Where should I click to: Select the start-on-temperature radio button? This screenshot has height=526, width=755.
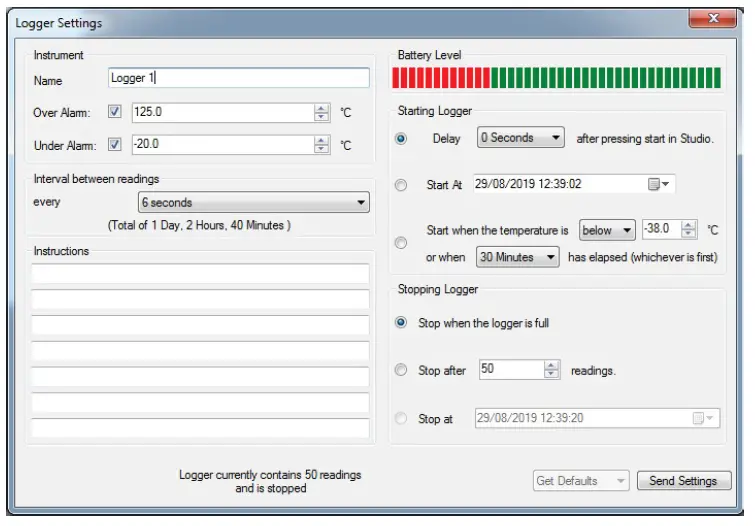tap(401, 243)
